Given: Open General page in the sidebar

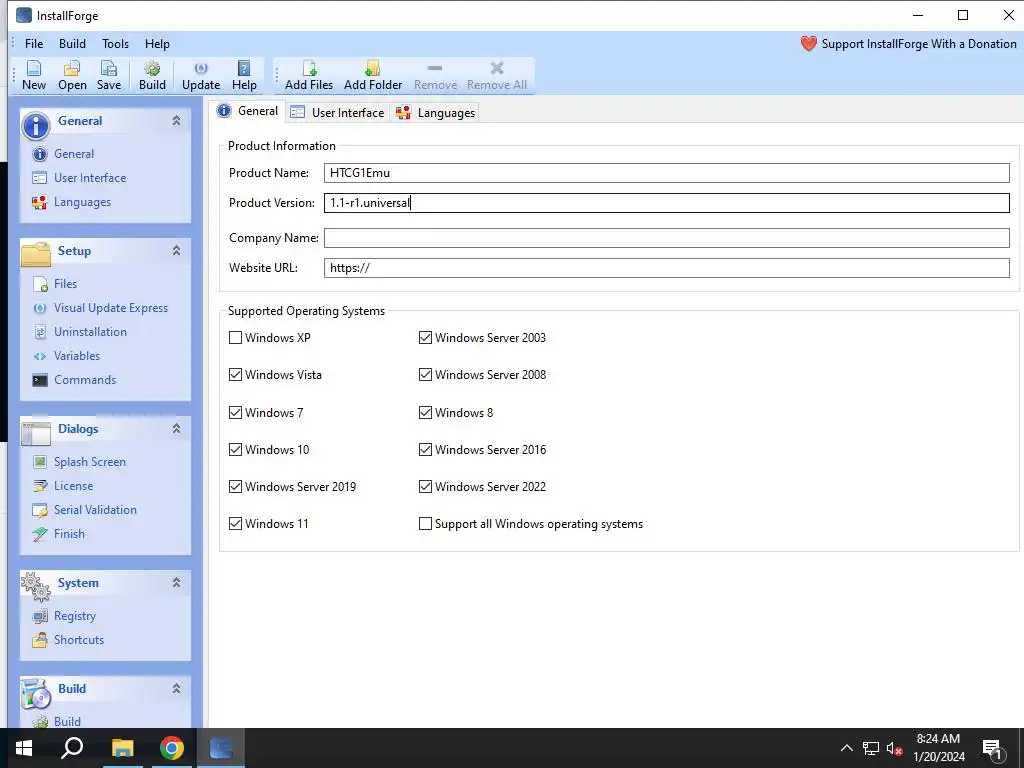Looking at the screenshot, I should 74,154.
